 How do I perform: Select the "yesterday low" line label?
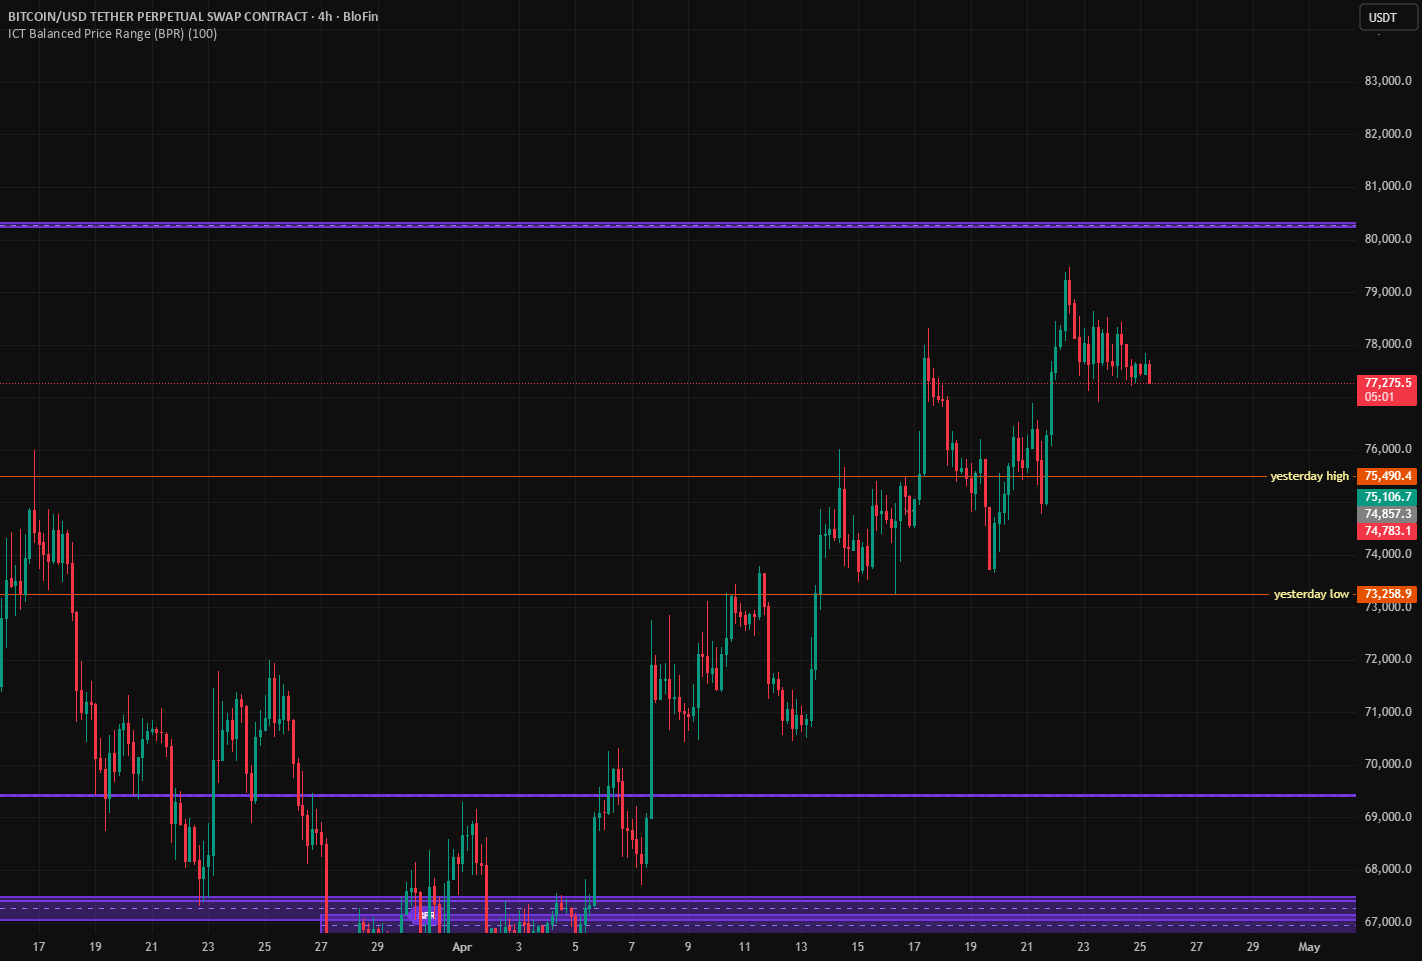[1311, 594]
